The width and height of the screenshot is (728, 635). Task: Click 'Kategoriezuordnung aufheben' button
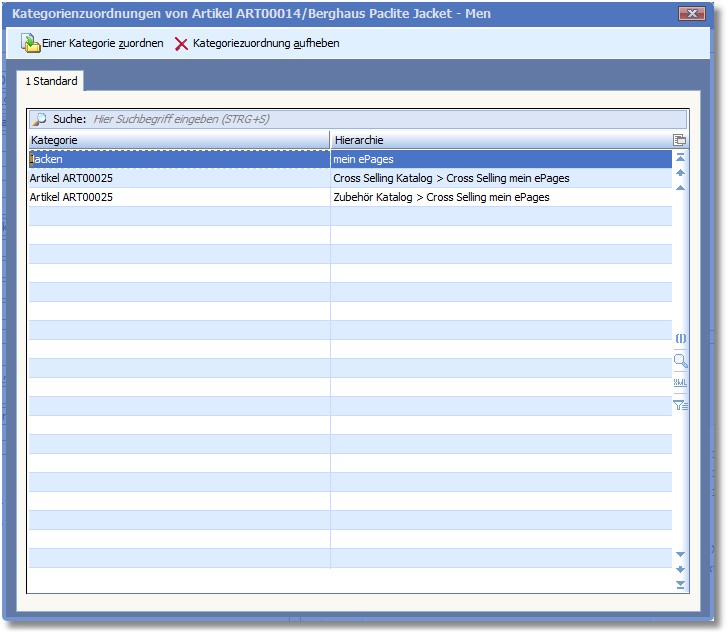pos(257,44)
